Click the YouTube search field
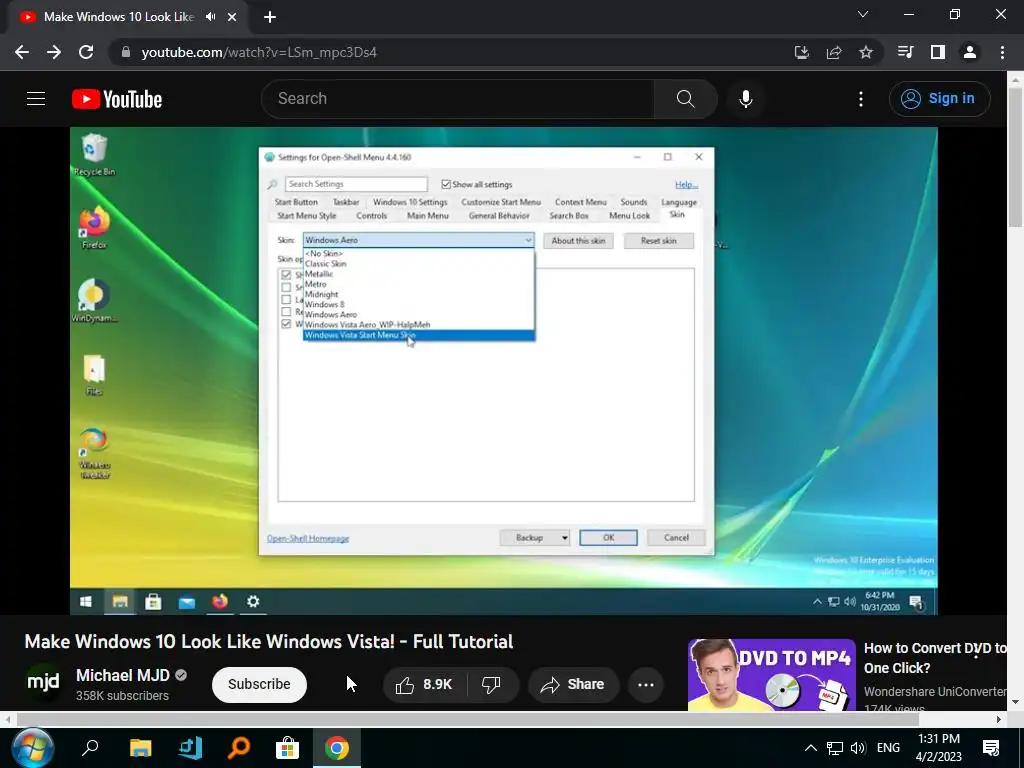This screenshot has height=768, width=1024. tap(457, 99)
